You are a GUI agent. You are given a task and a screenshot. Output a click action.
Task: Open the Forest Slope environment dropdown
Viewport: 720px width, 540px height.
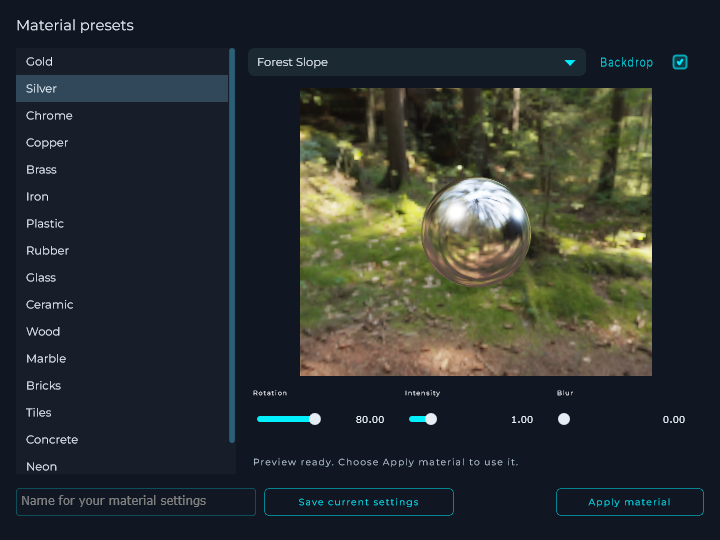(x=416, y=62)
